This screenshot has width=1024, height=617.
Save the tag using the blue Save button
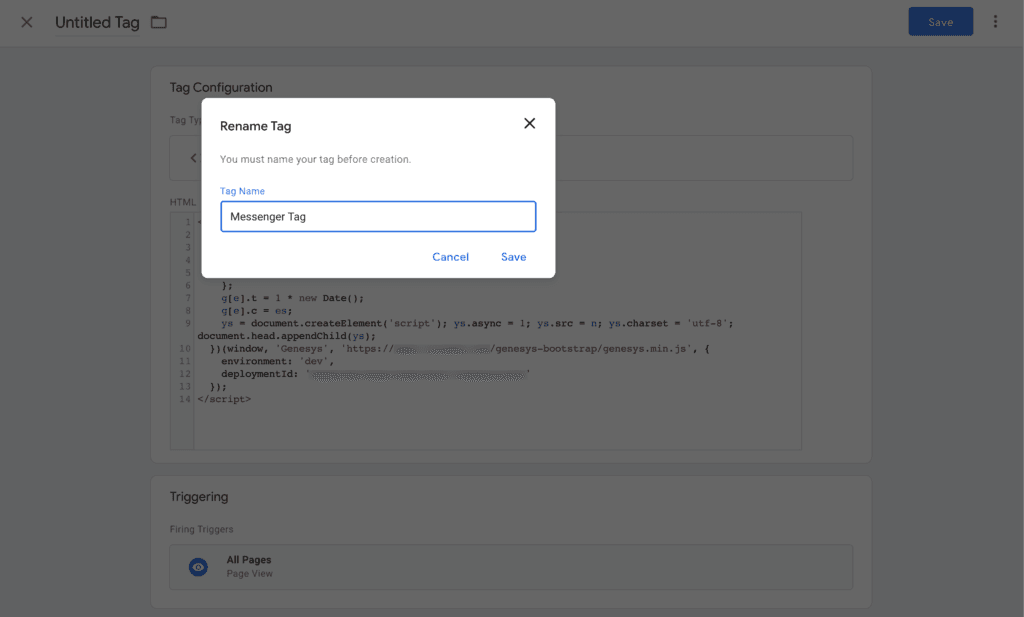[x=940, y=21]
